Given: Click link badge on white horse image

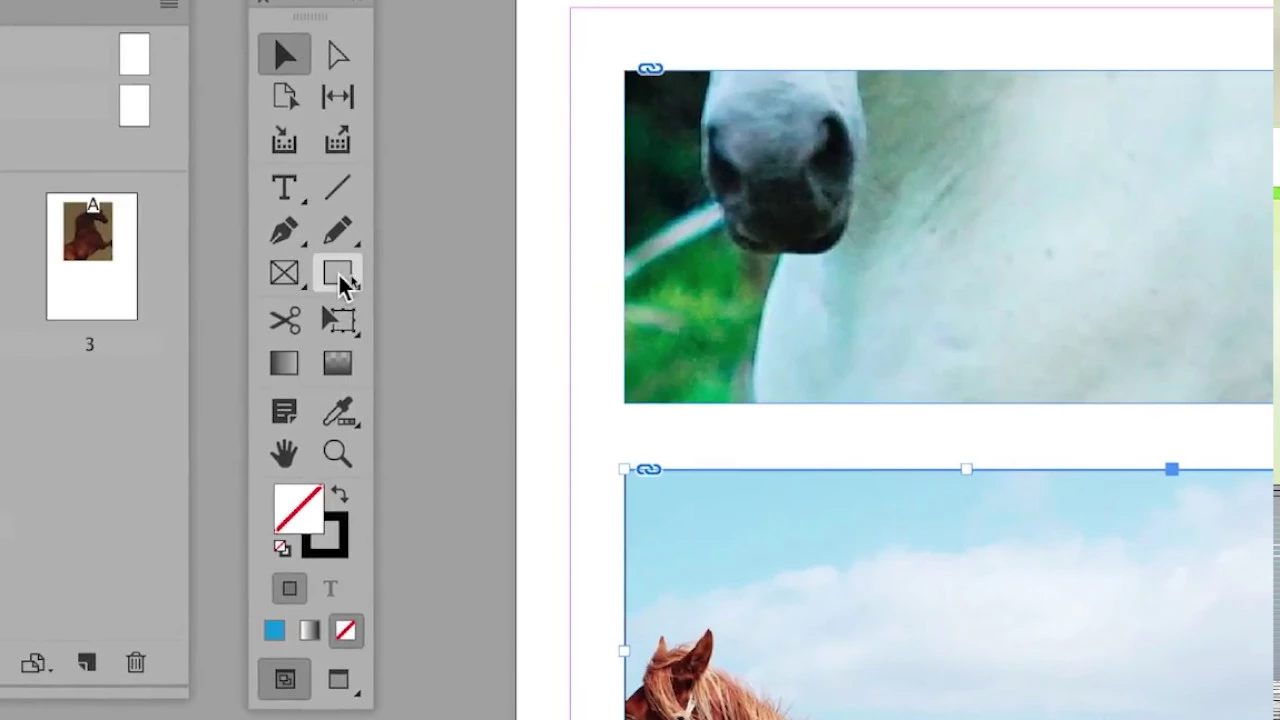Looking at the screenshot, I should click(x=650, y=69).
